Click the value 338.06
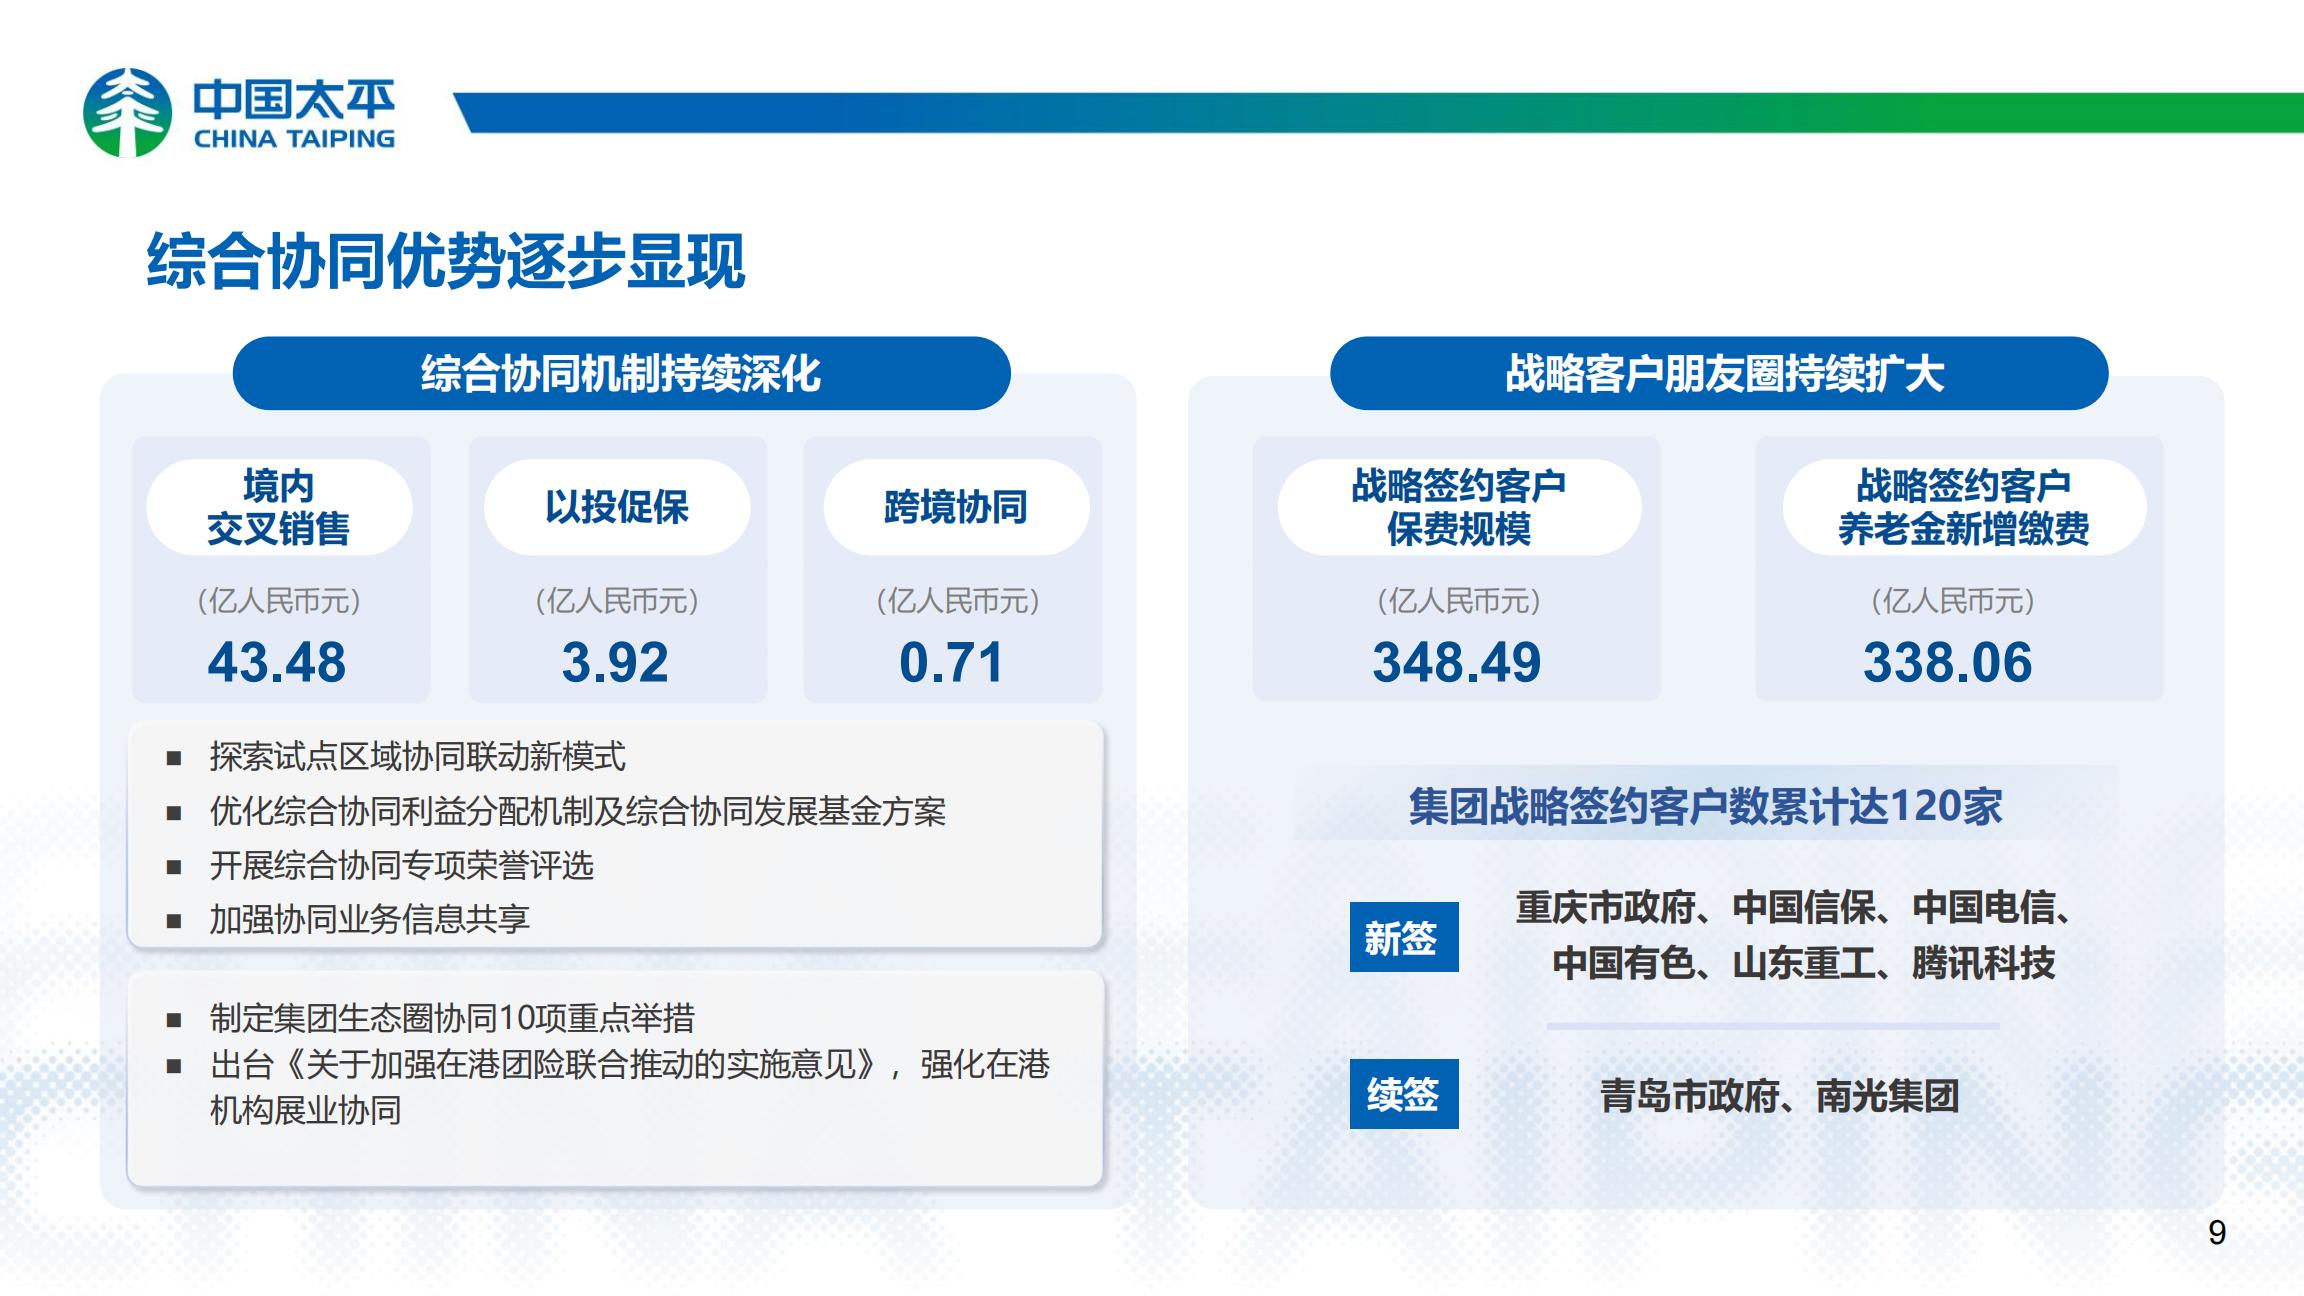Viewport: 2304px width, 1296px height. (x=1948, y=662)
